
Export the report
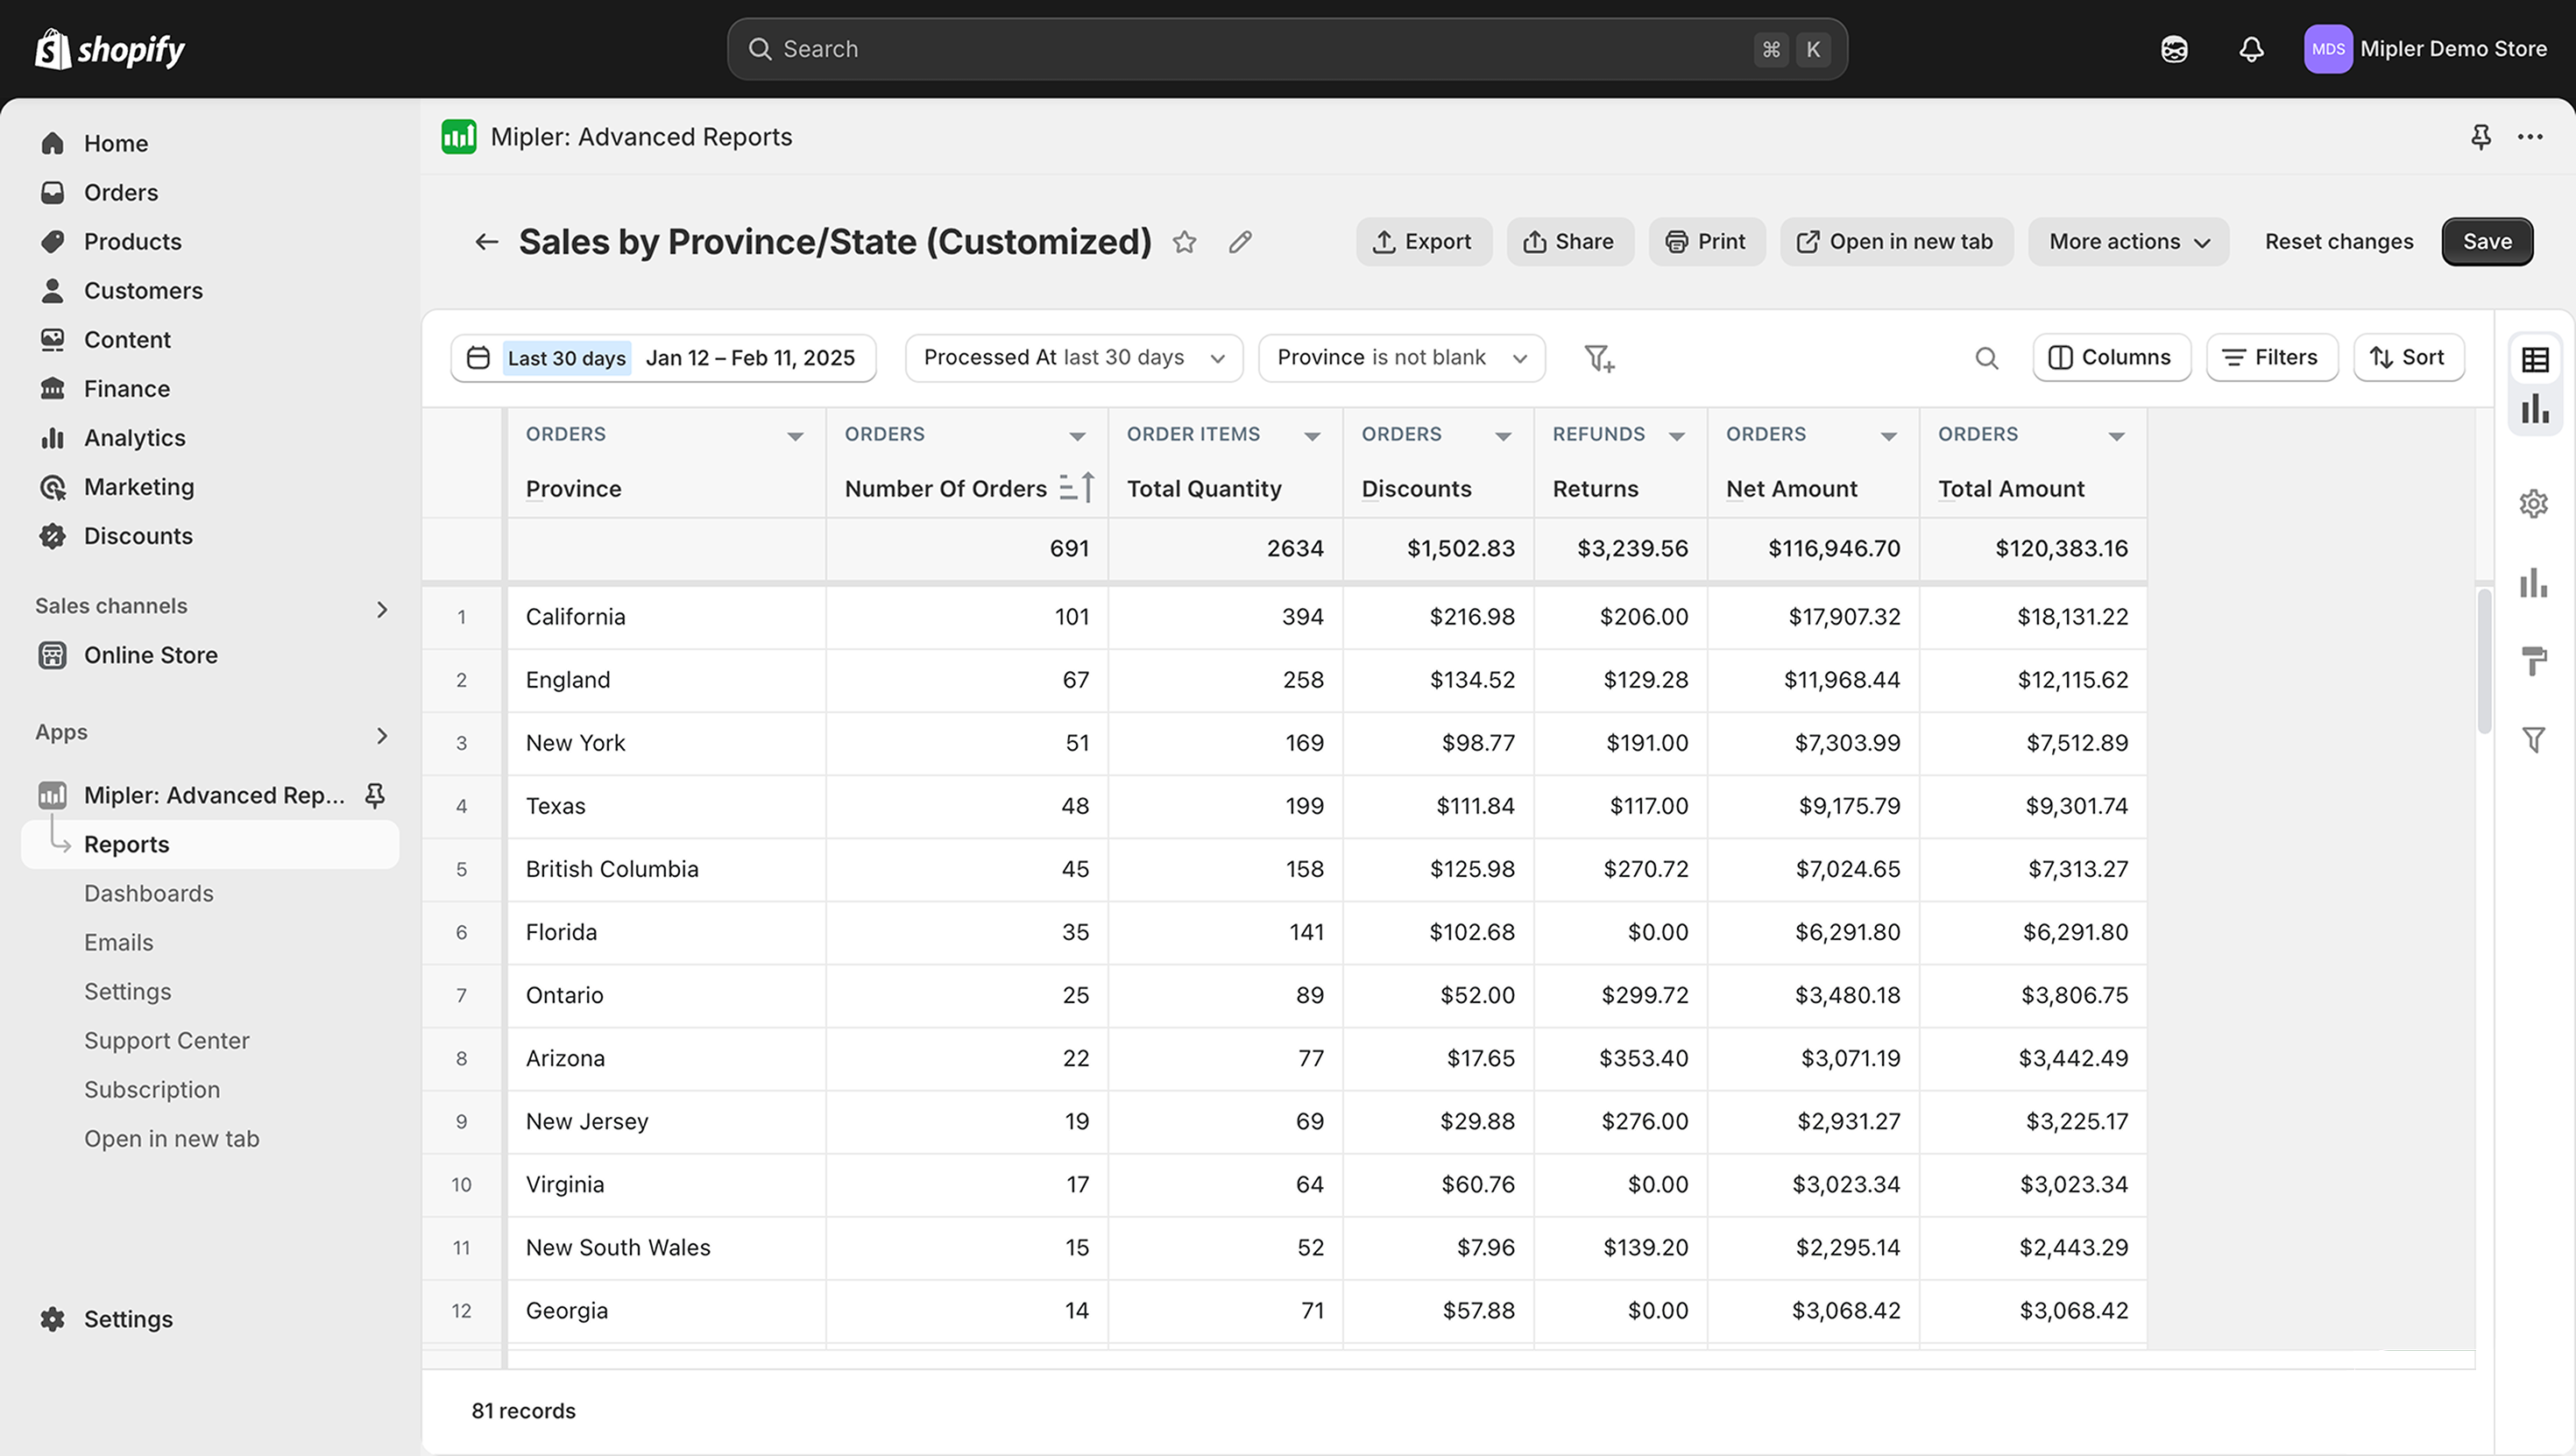coord(1424,241)
